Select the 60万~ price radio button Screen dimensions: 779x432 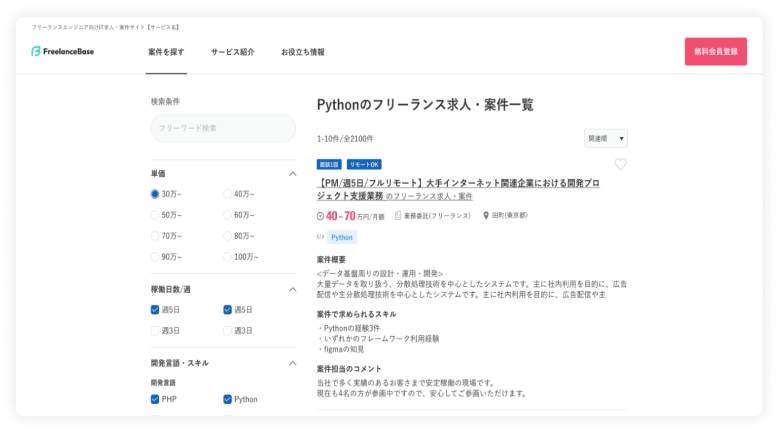227,215
